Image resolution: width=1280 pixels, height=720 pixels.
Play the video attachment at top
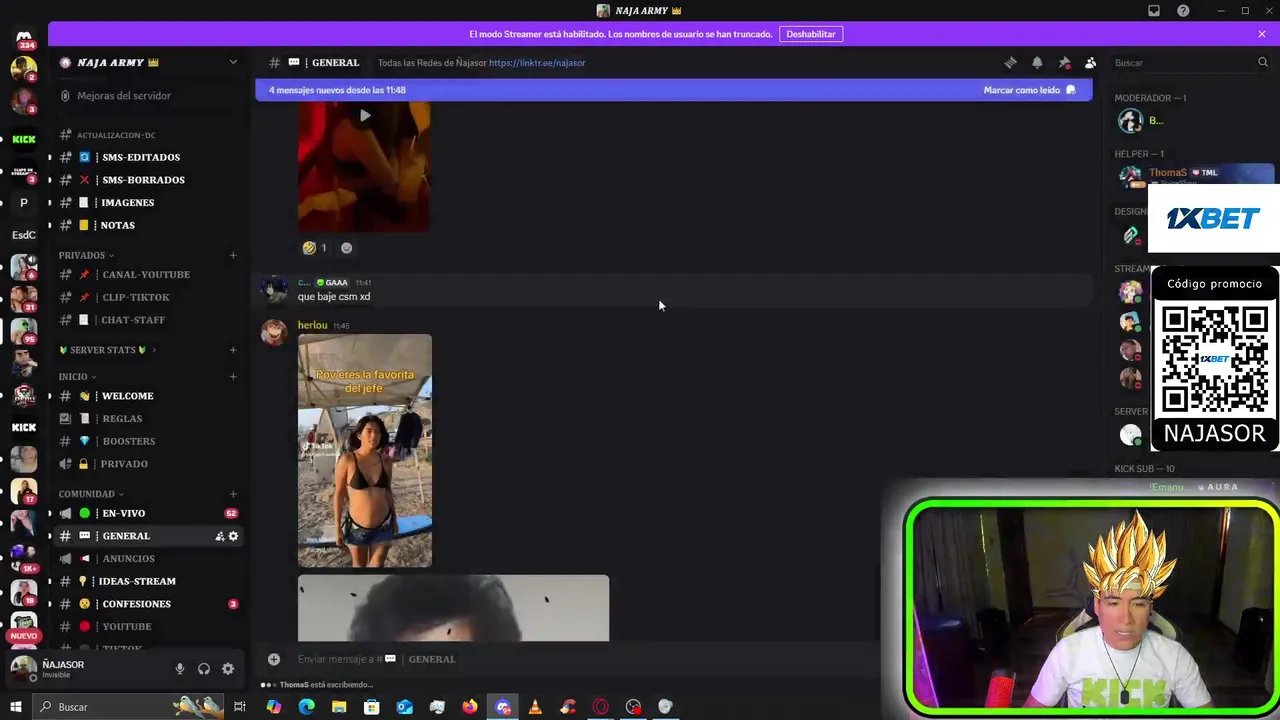365,116
